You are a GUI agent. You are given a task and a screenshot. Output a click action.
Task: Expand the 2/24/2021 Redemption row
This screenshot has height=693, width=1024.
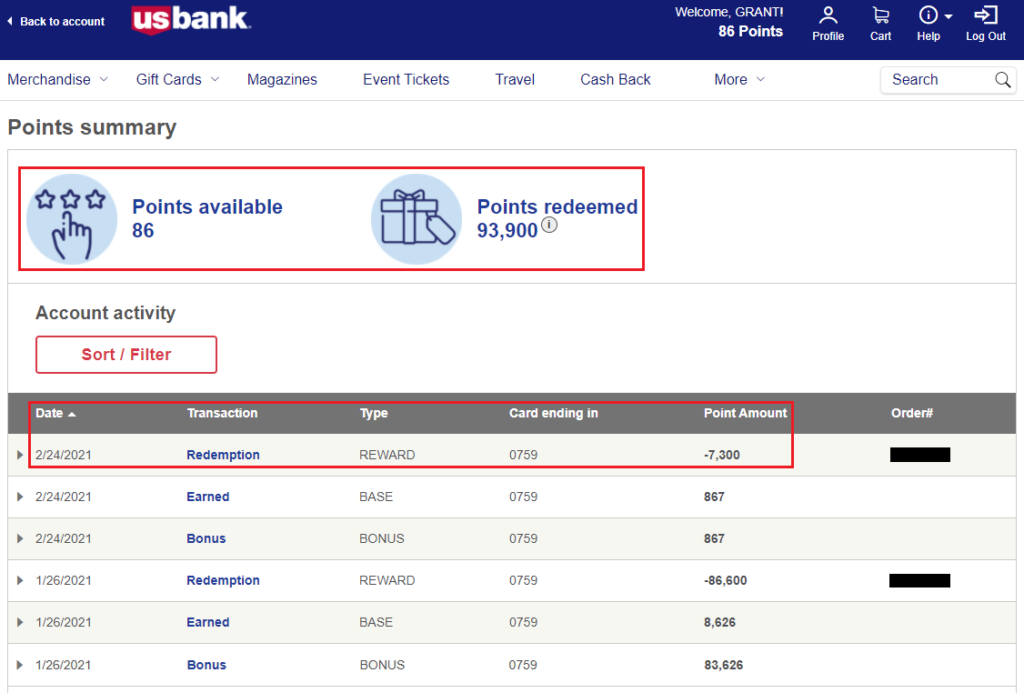(x=22, y=454)
